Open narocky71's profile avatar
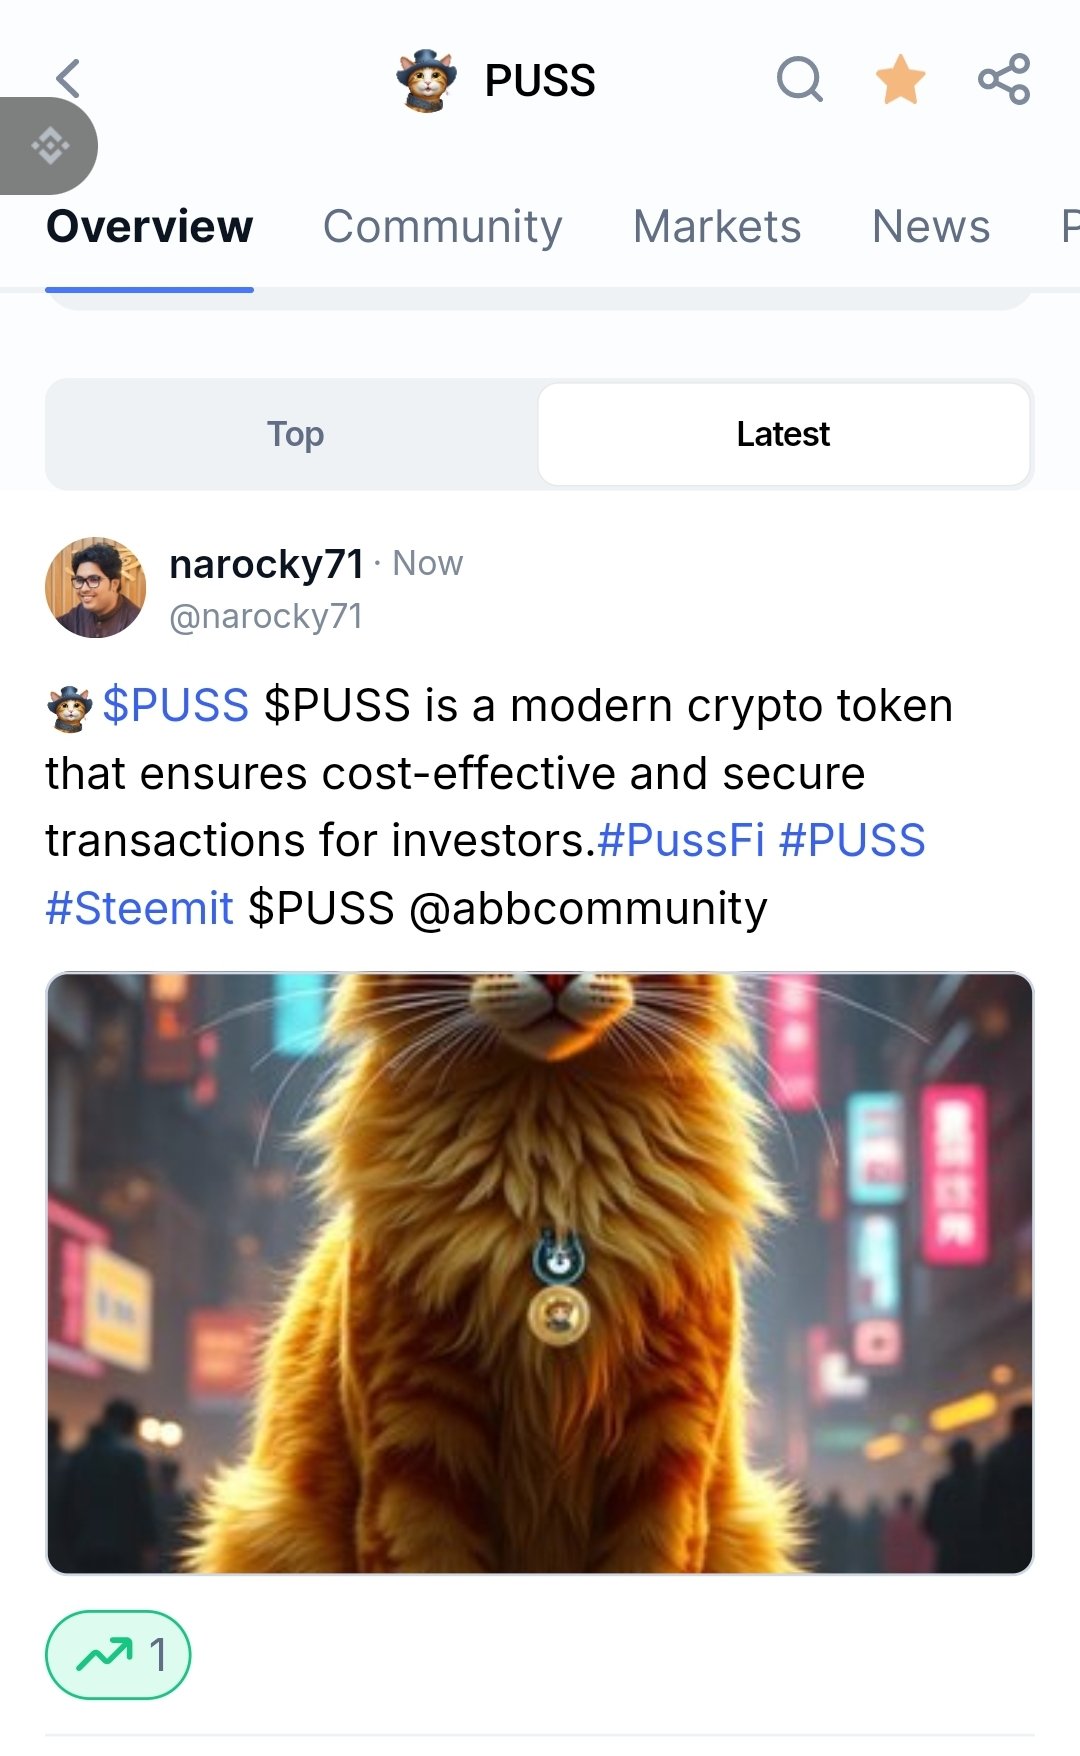1080x1756 pixels. tap(96, 588)
